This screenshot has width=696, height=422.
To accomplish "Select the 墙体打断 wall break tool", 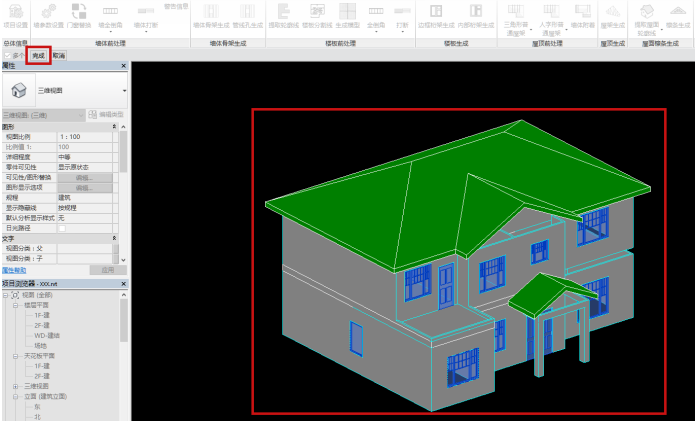I will pos(146,15).
